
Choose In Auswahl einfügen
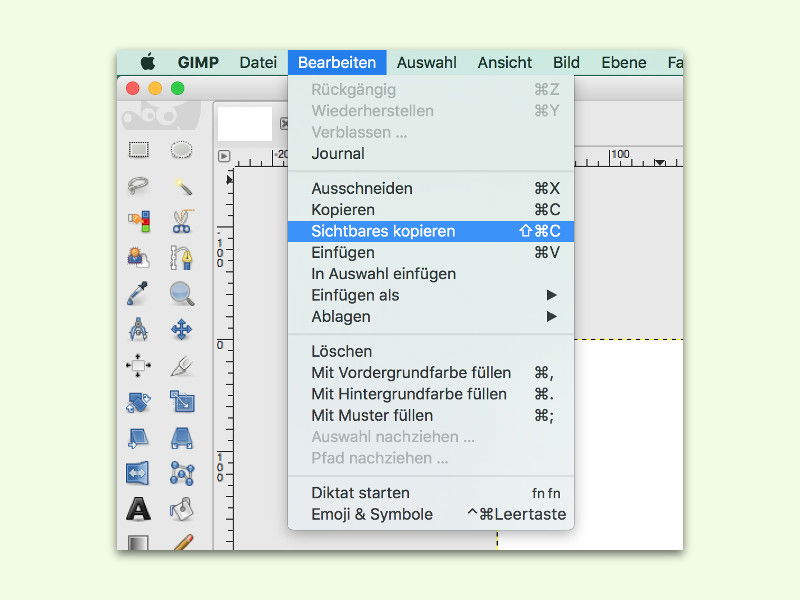tap(431, 274)
